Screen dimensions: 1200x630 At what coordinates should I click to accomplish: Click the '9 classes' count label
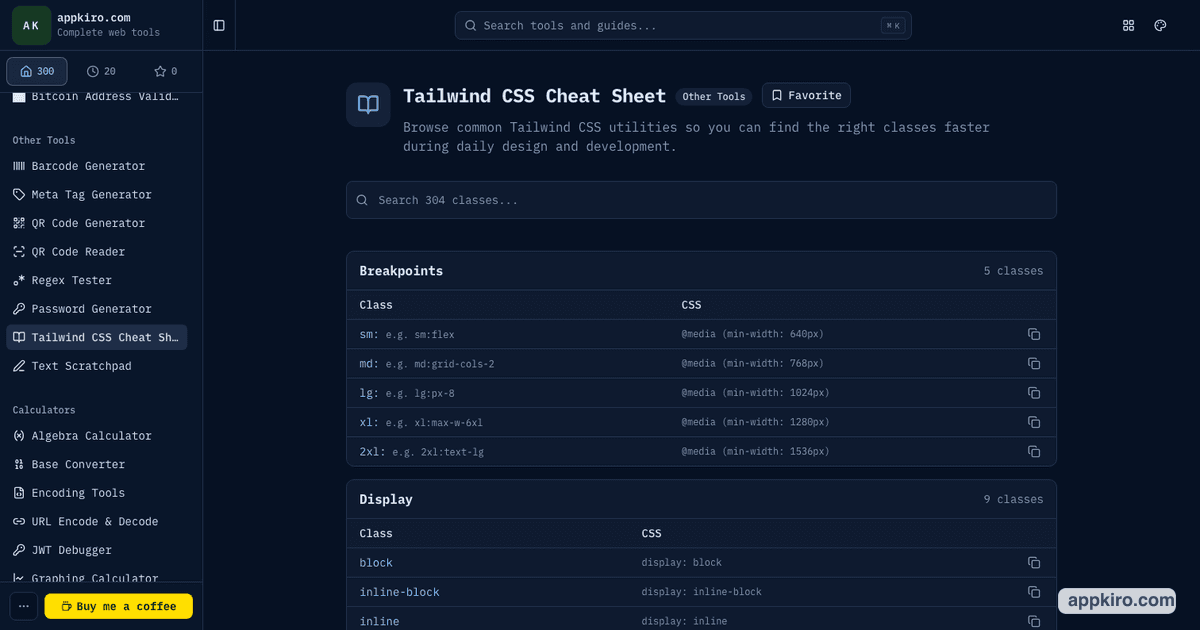tap(1013, 499)
